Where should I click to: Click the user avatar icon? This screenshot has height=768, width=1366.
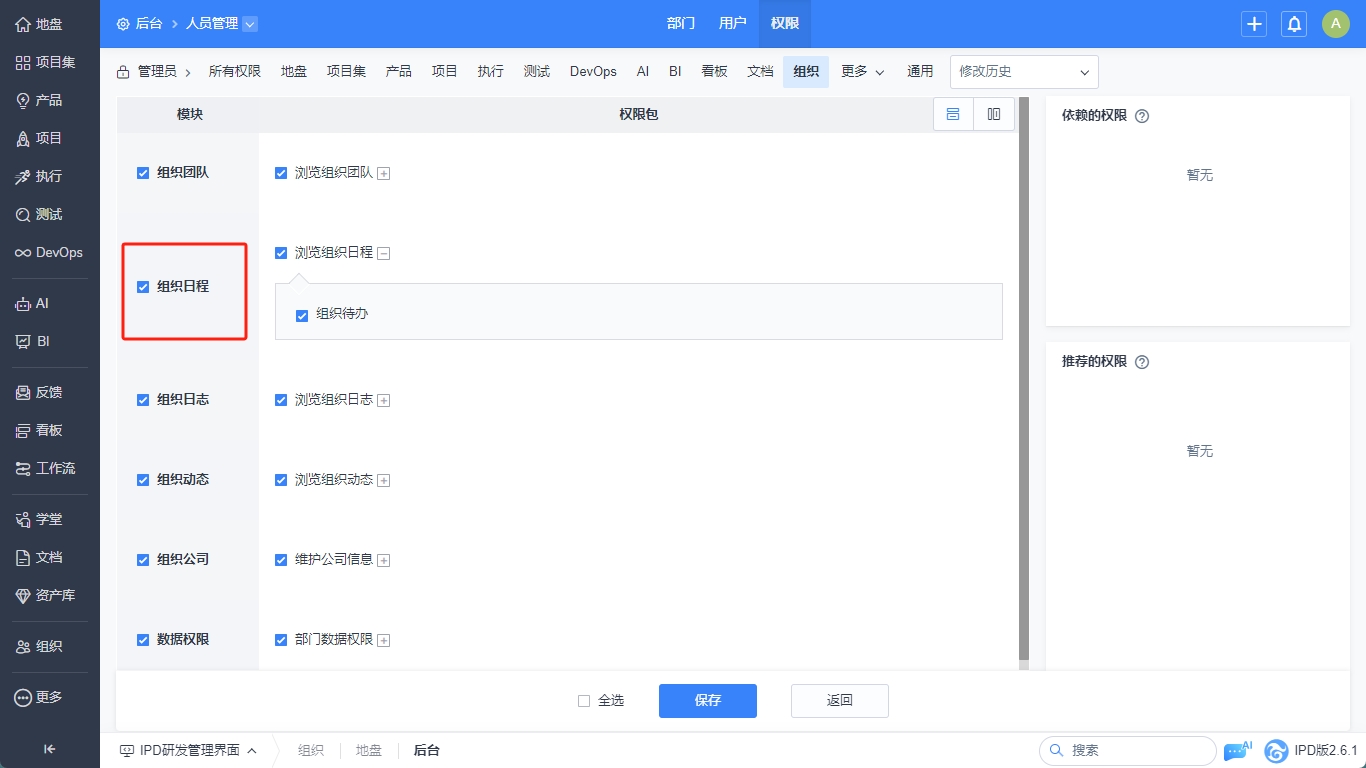point(1336,24)
